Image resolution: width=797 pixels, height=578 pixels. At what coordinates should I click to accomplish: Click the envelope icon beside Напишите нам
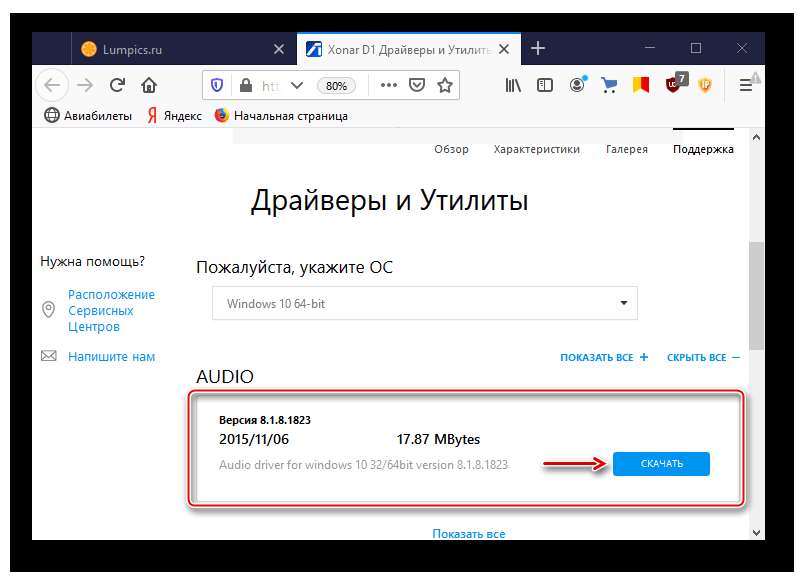(x=49, y=356)
